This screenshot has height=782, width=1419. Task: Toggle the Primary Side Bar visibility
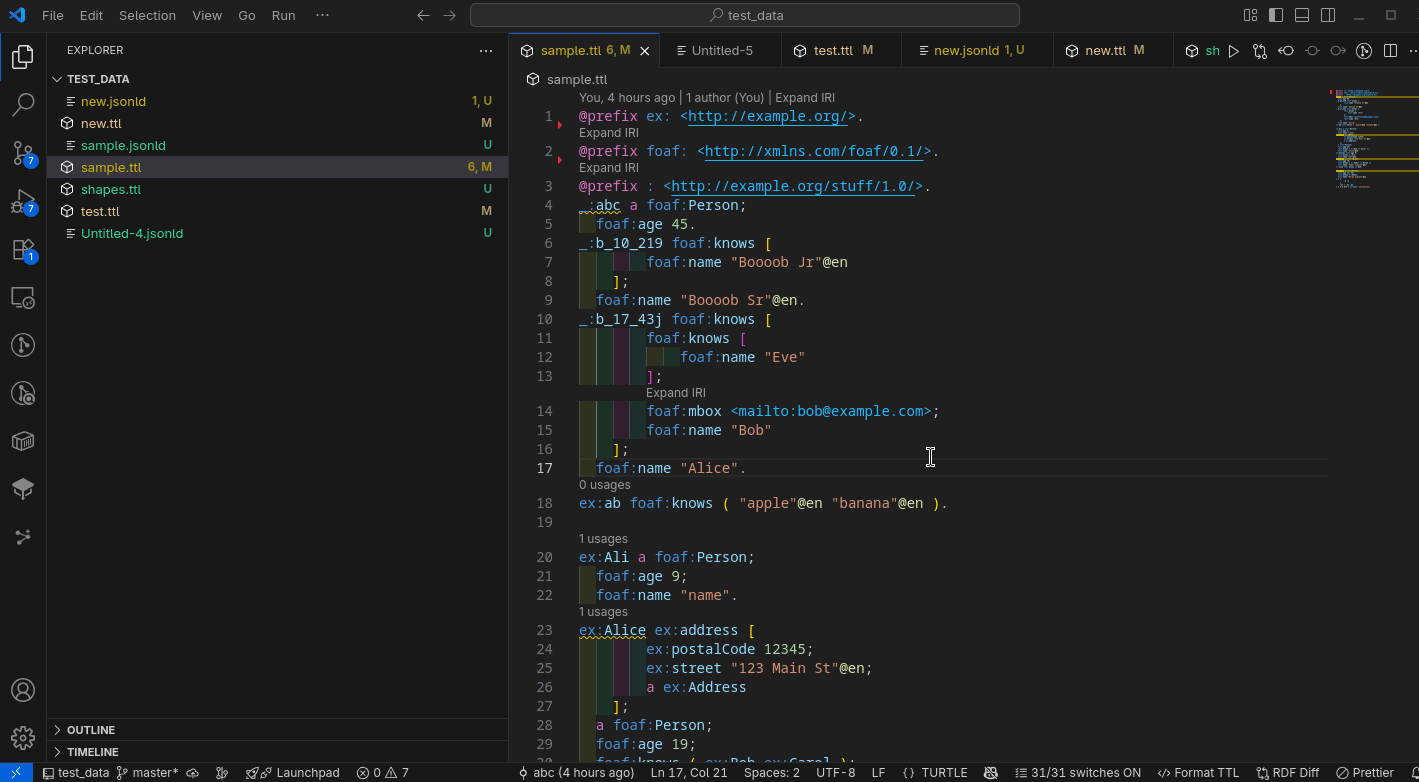click(x=1276, y=15)
